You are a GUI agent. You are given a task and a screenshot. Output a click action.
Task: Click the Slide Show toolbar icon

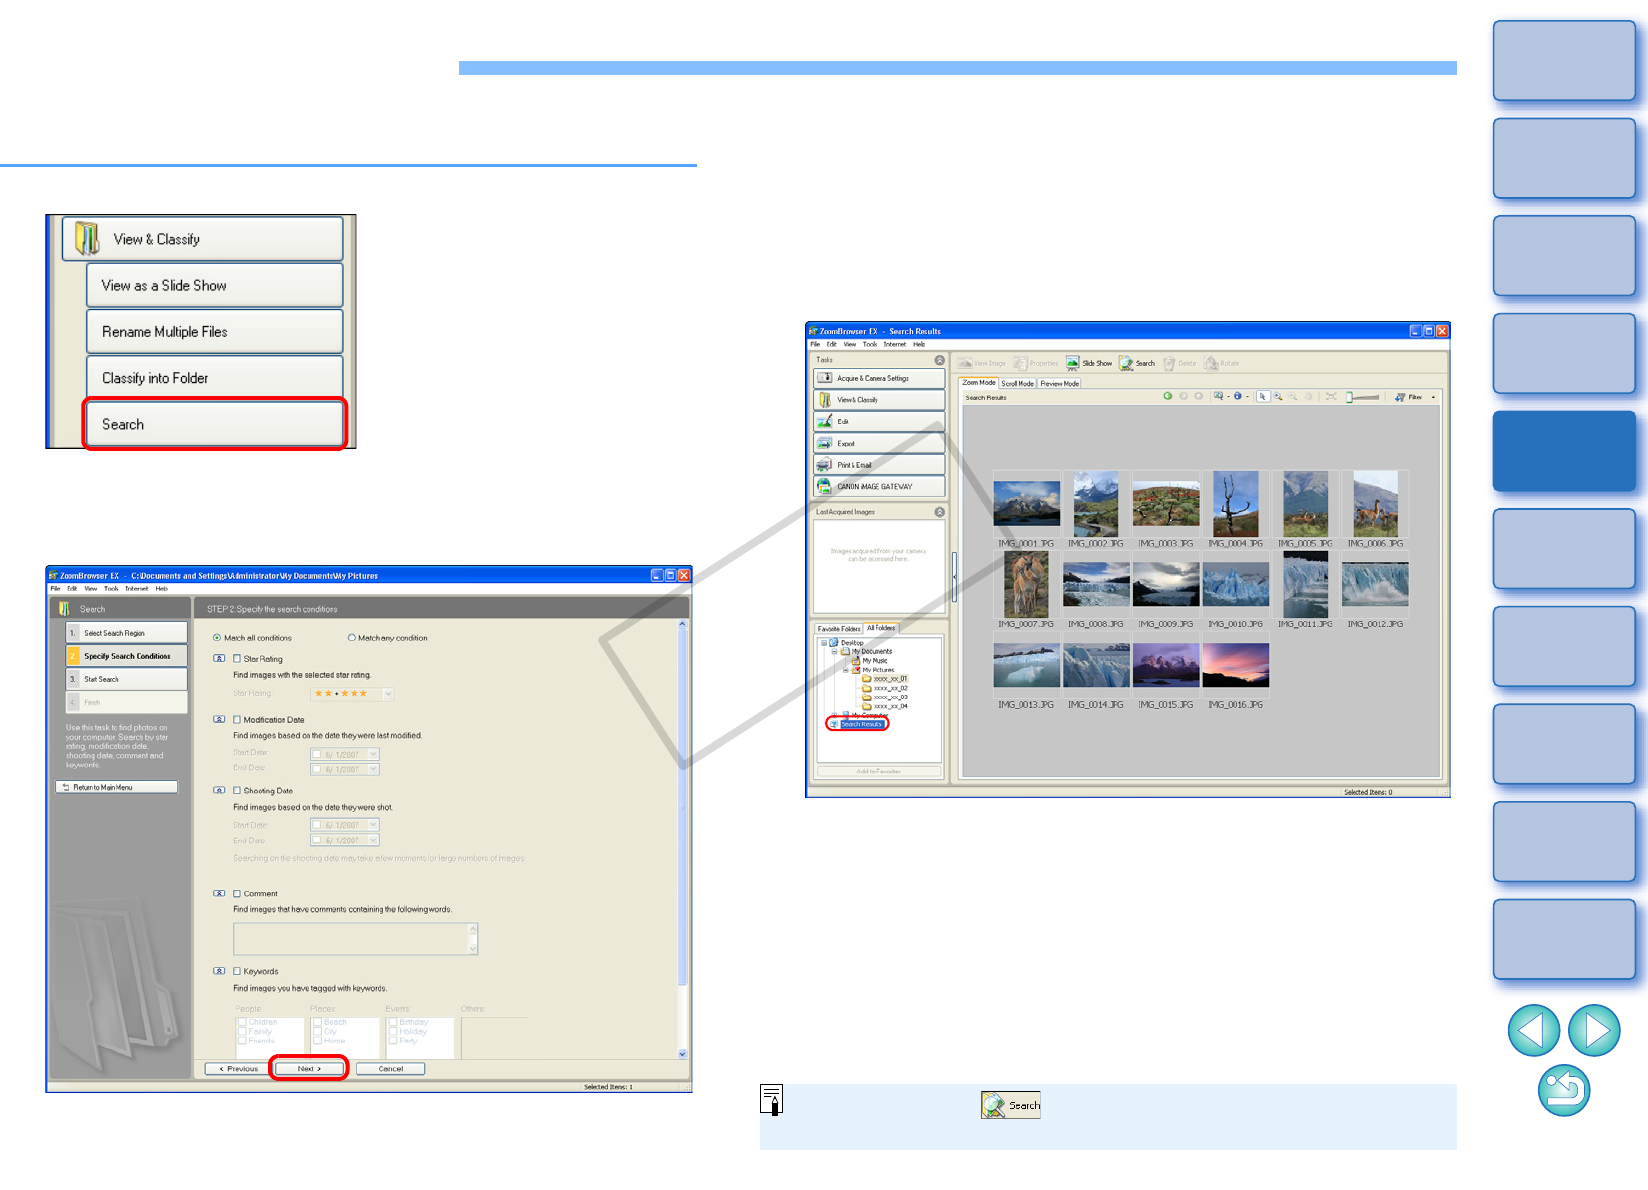point(1072,363)
